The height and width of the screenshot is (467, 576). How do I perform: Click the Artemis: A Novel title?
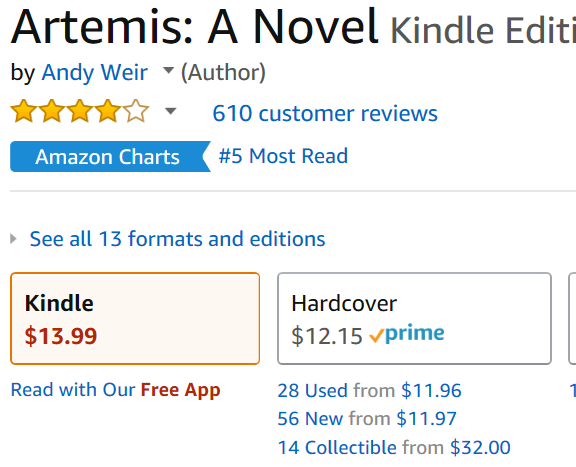coord(195,26)
